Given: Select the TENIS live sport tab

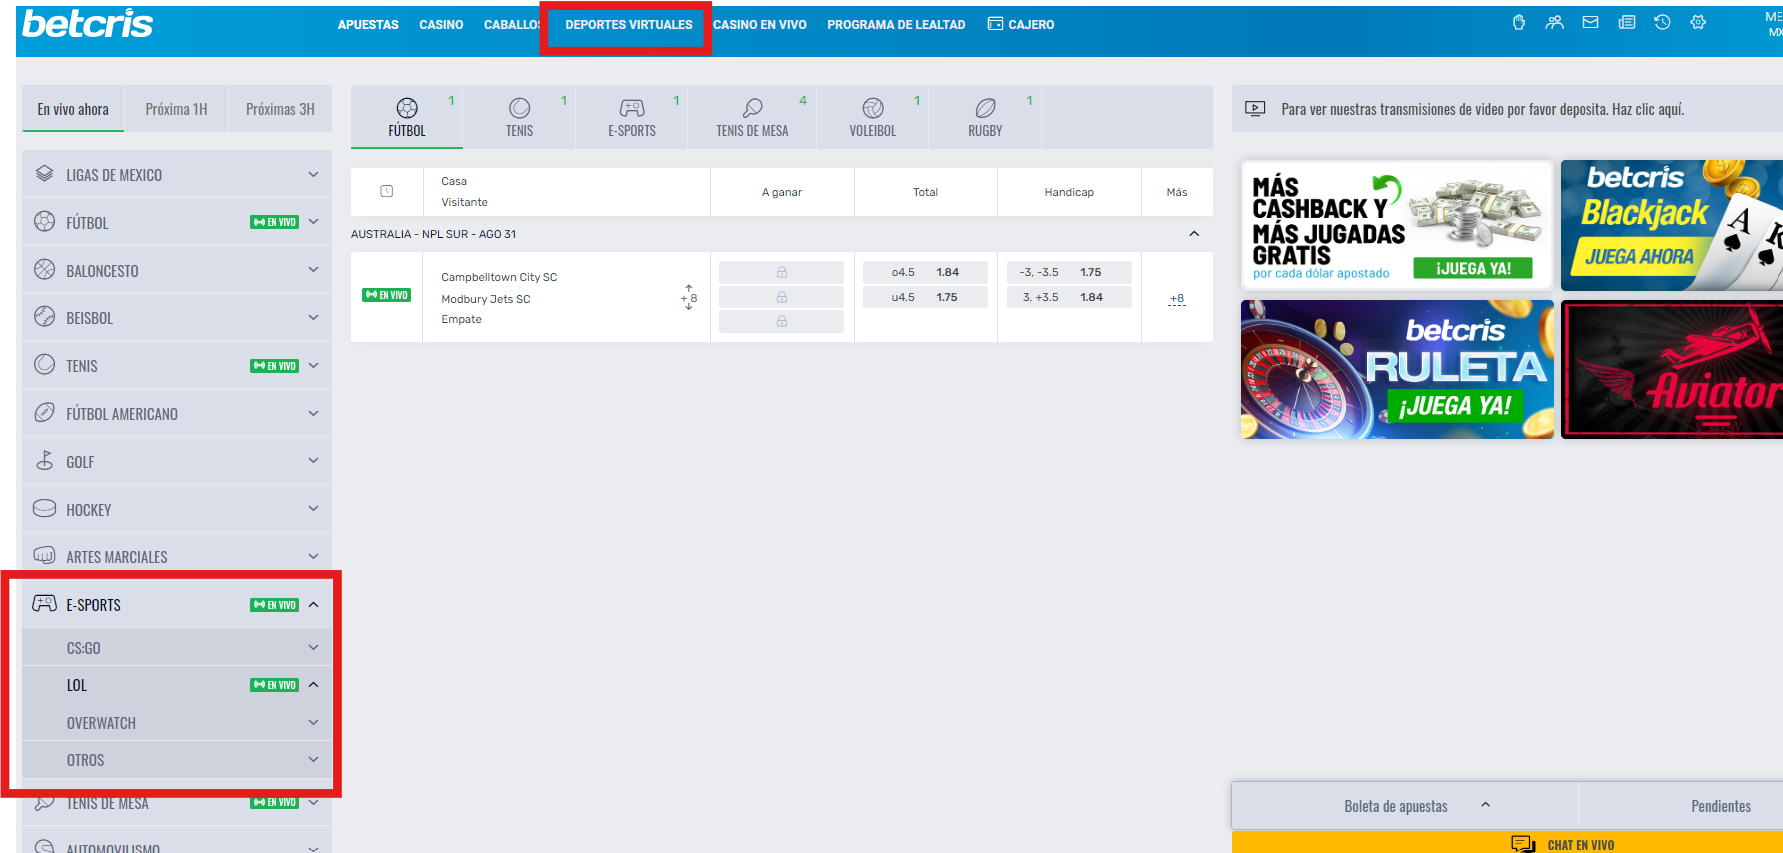Looking at the screenshot, I should pyautogui.click(x=519, y=117).
